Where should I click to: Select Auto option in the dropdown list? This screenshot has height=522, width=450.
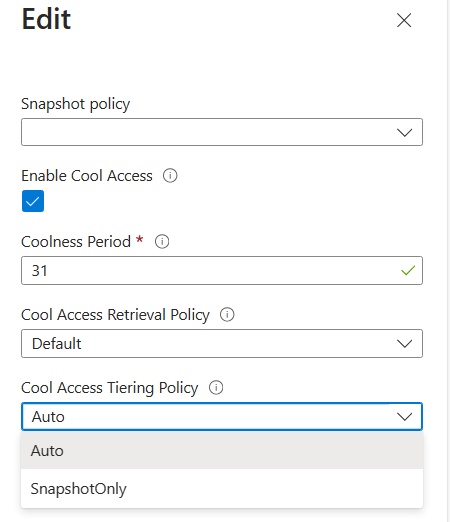tap(222, 451)
